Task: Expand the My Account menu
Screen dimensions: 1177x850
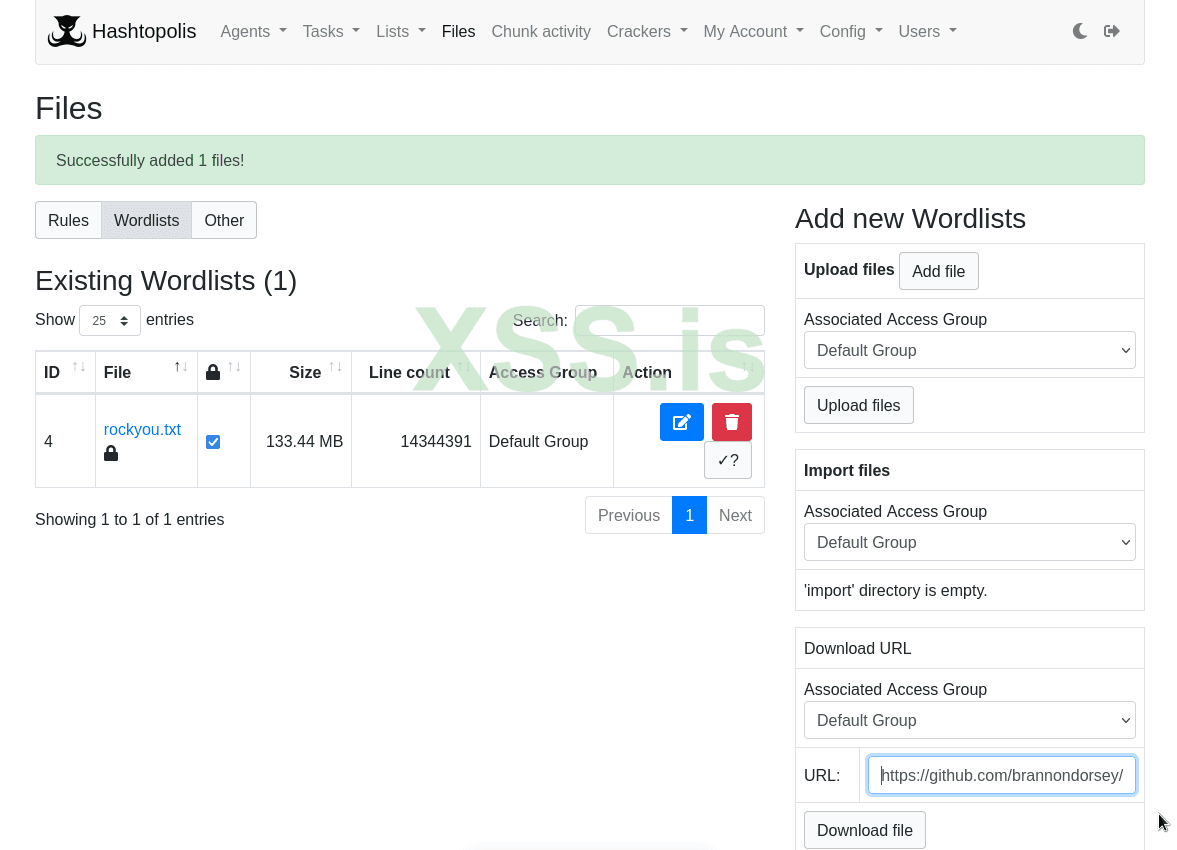Action: pyautogui.click(x=754, y=32)
